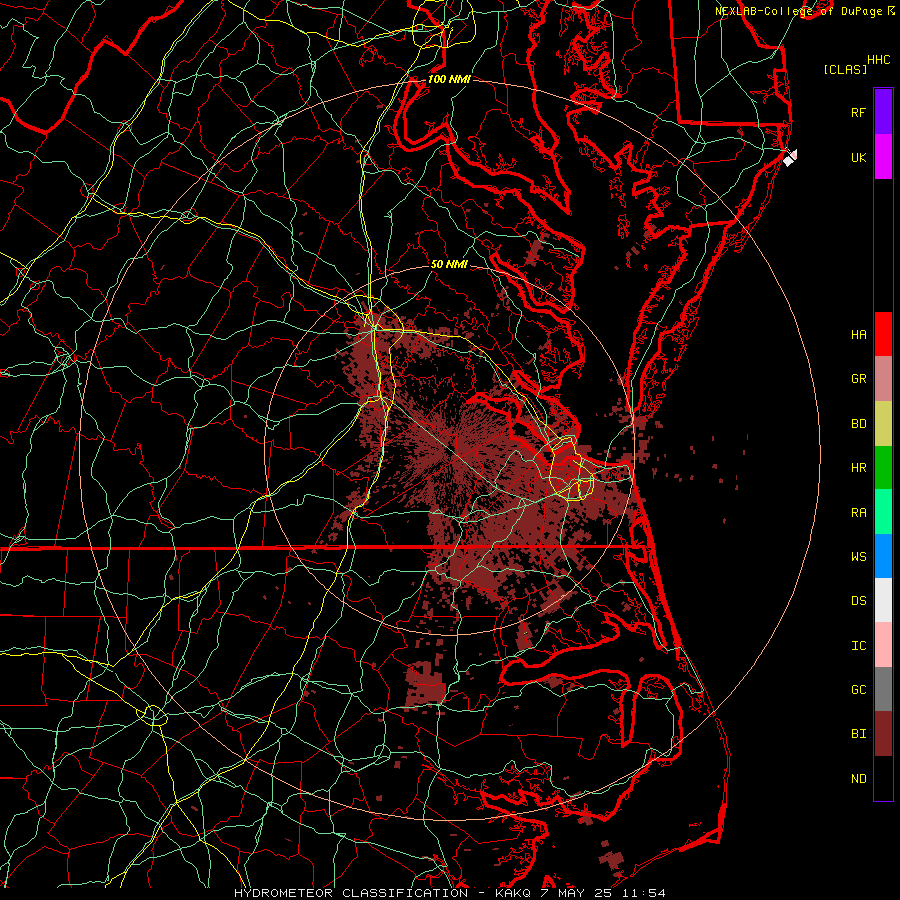Select the GC gray legend swatch
Screen dimensions: 900x900
tap(883, 689)
